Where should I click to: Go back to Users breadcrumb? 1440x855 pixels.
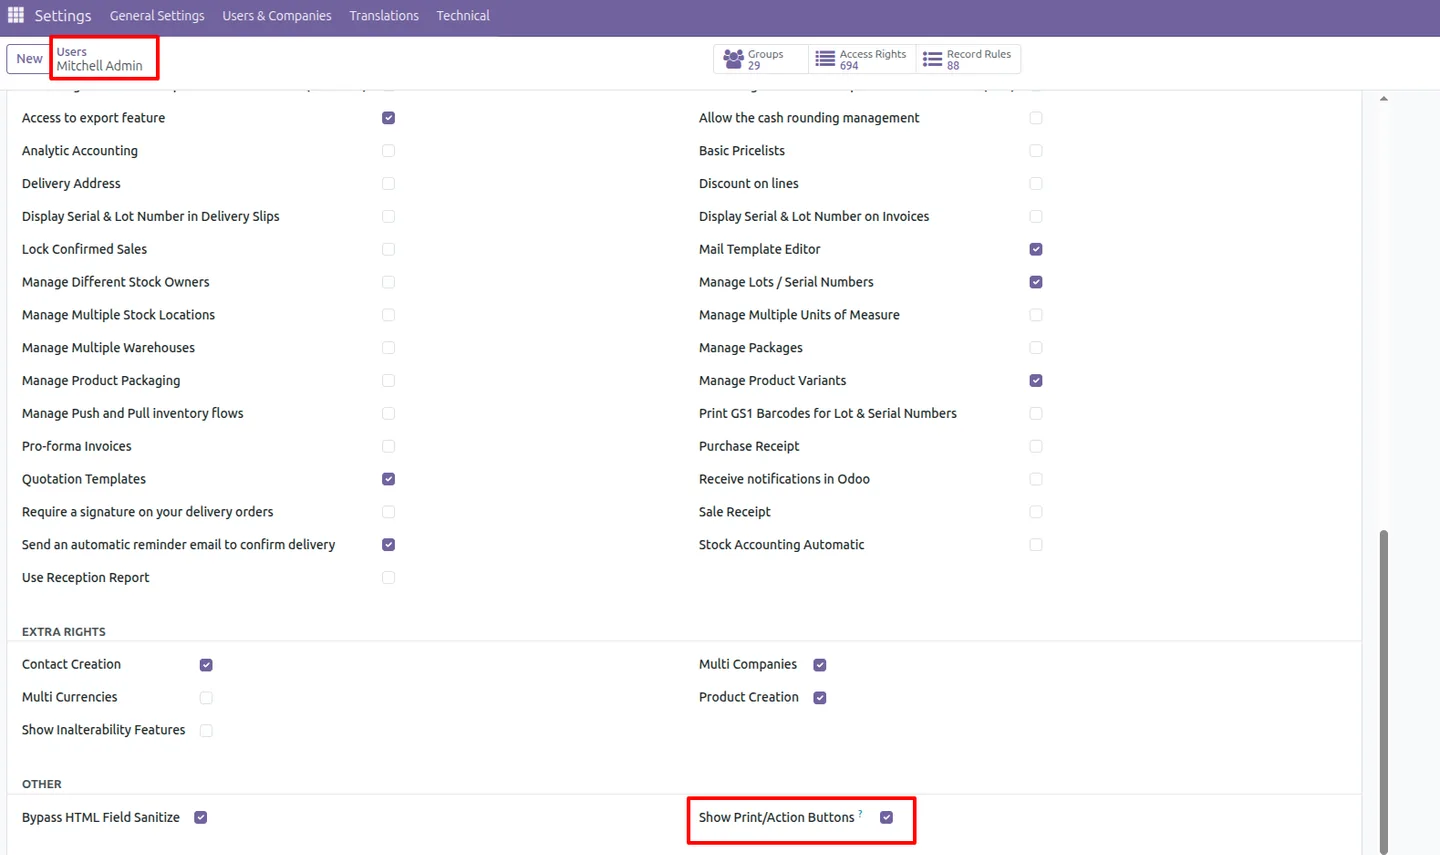pos(71,52)
